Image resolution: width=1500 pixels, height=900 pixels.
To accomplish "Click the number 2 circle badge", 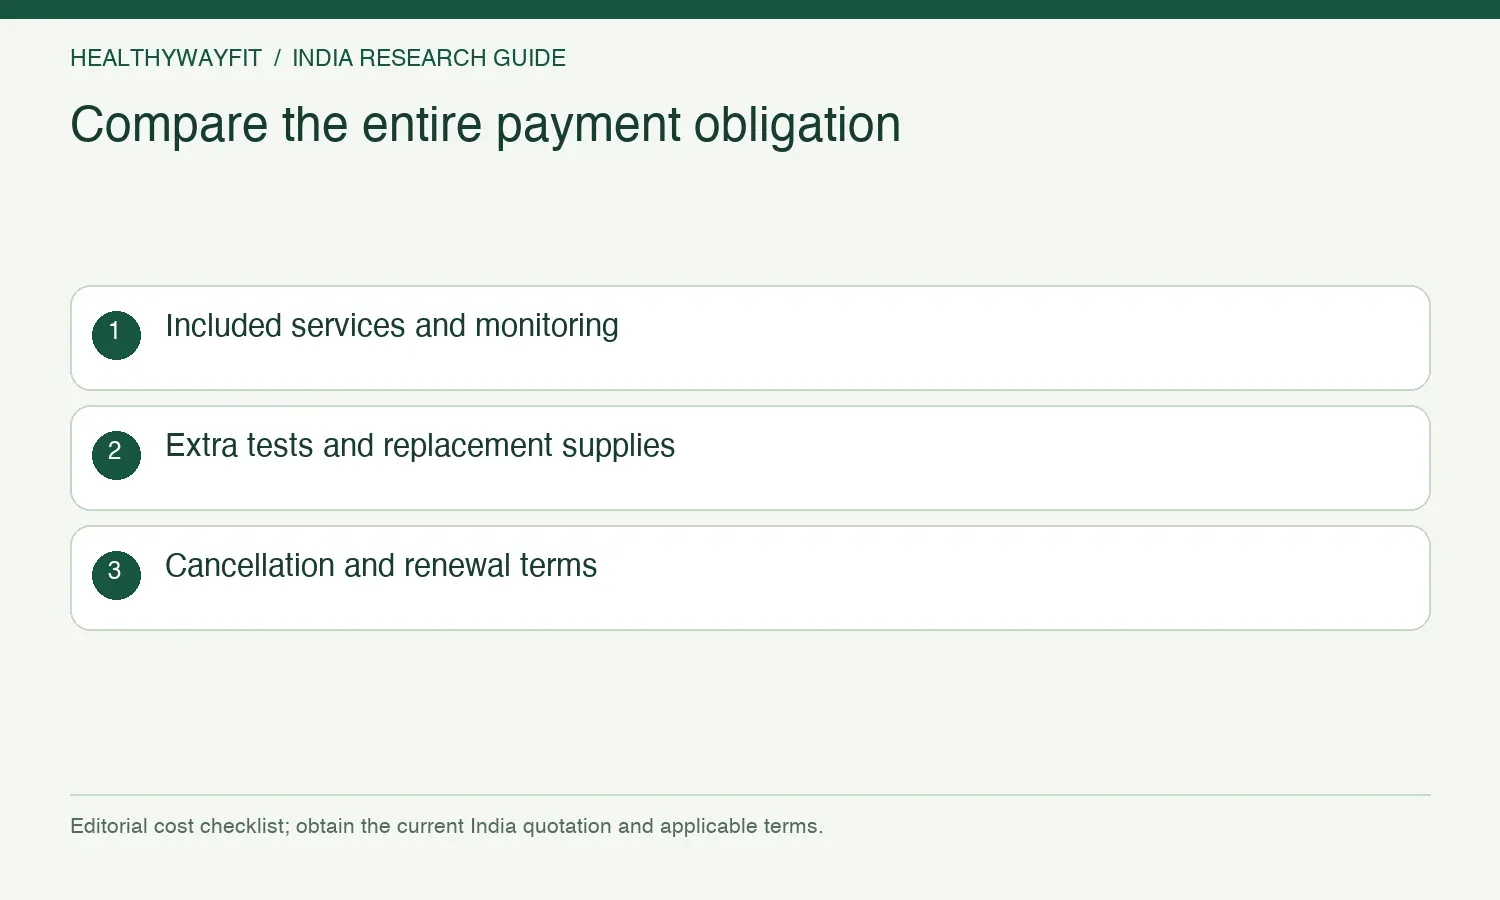I will [x=116, y=455].
